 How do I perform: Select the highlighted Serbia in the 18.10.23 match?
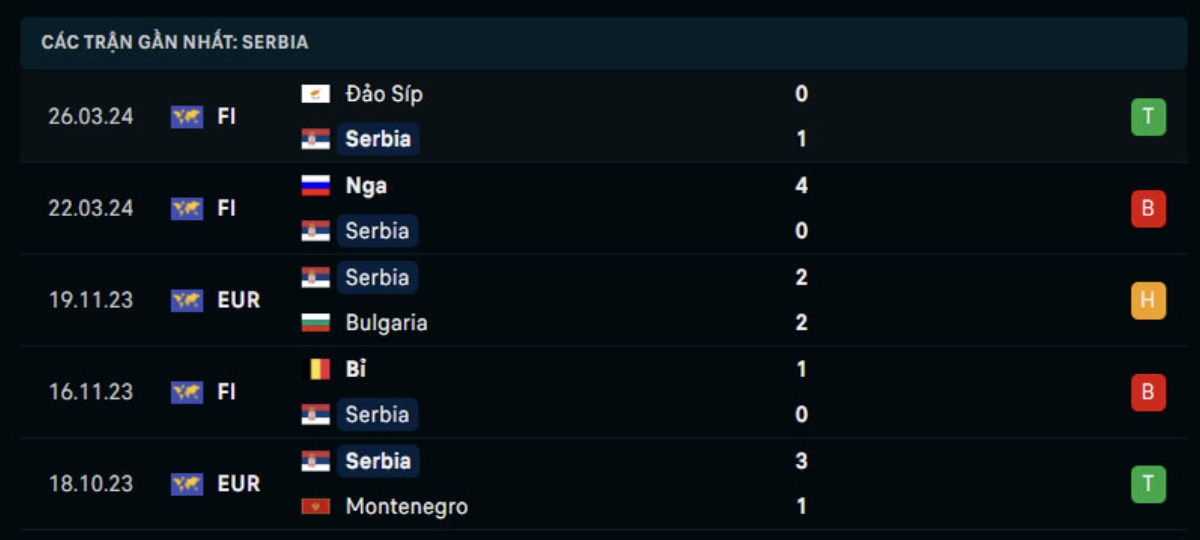click(378, 461)
